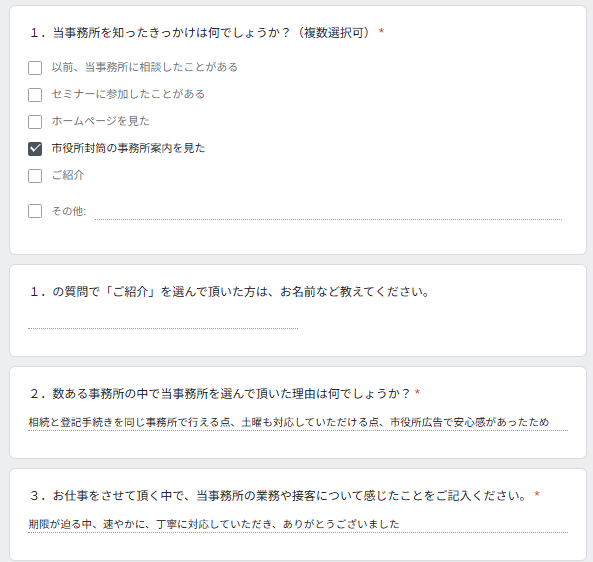Click the question 3 answer field about 期限が迫る中
Viewport: 593px width, 562px height.
(x=298, y=524)
